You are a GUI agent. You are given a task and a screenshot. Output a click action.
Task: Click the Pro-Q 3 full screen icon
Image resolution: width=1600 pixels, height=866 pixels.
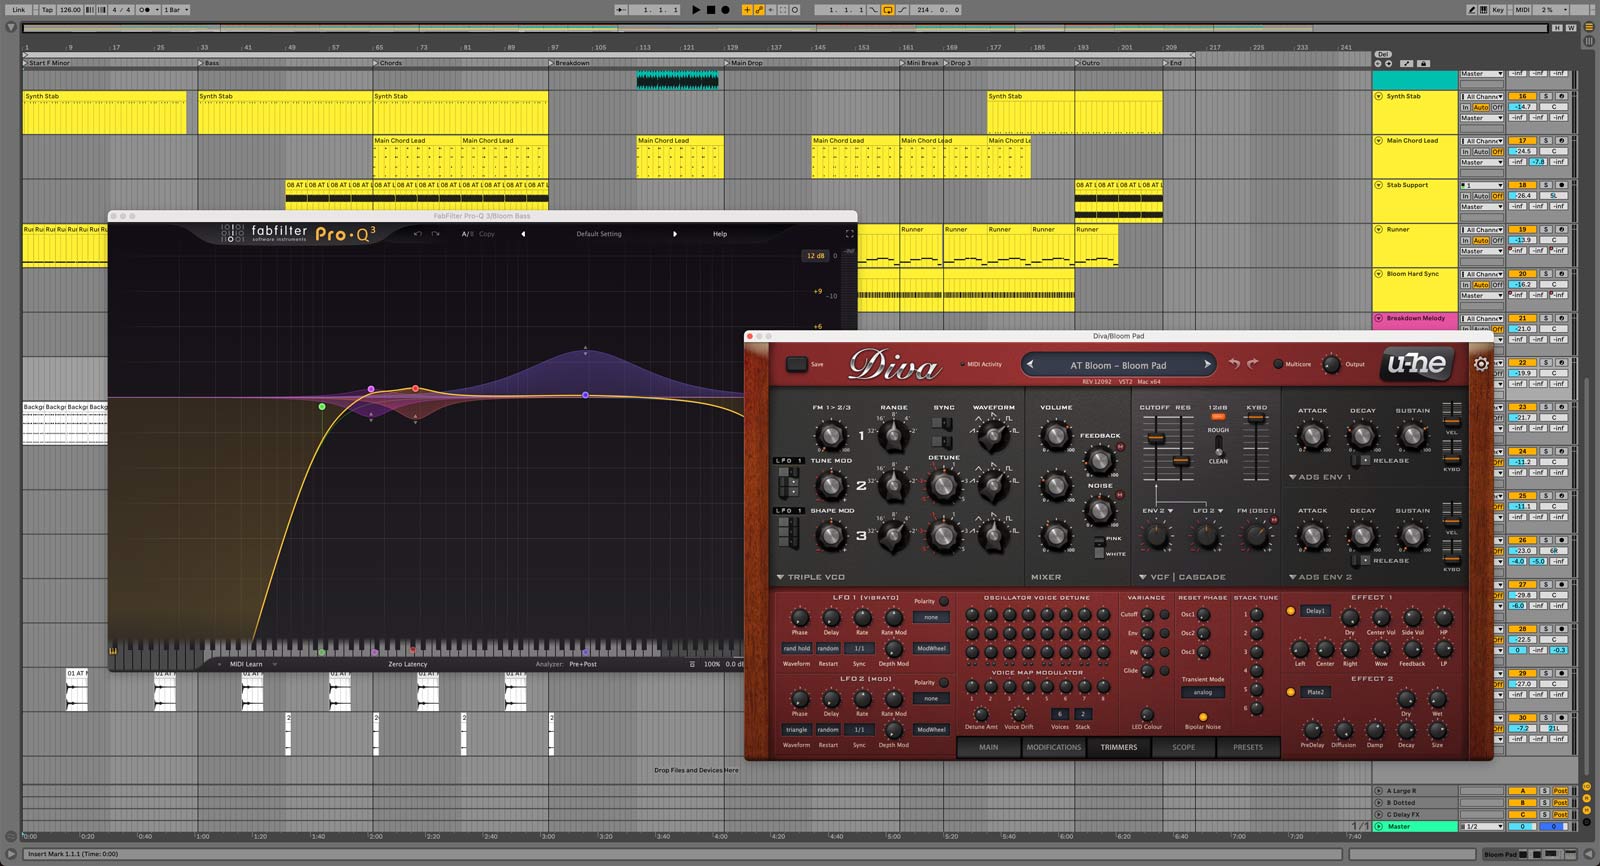pyautogui.click(x=850, y=234)
